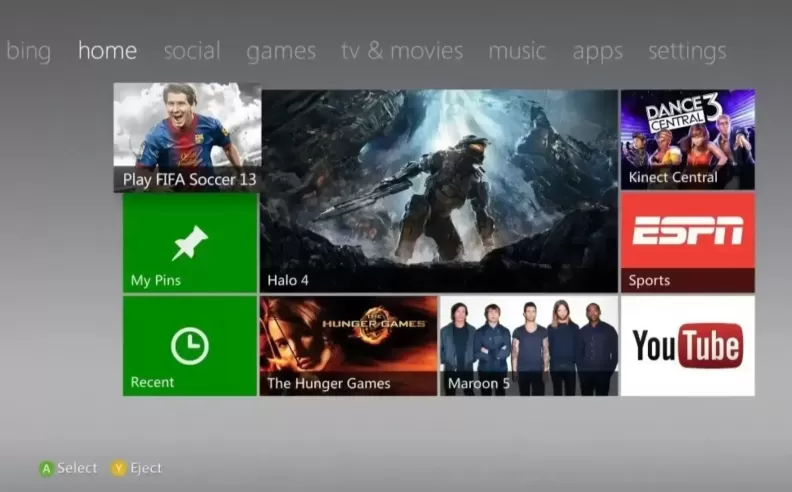Switch to the social tab
Screen dimensions: 792x492
tap(192, 51)
